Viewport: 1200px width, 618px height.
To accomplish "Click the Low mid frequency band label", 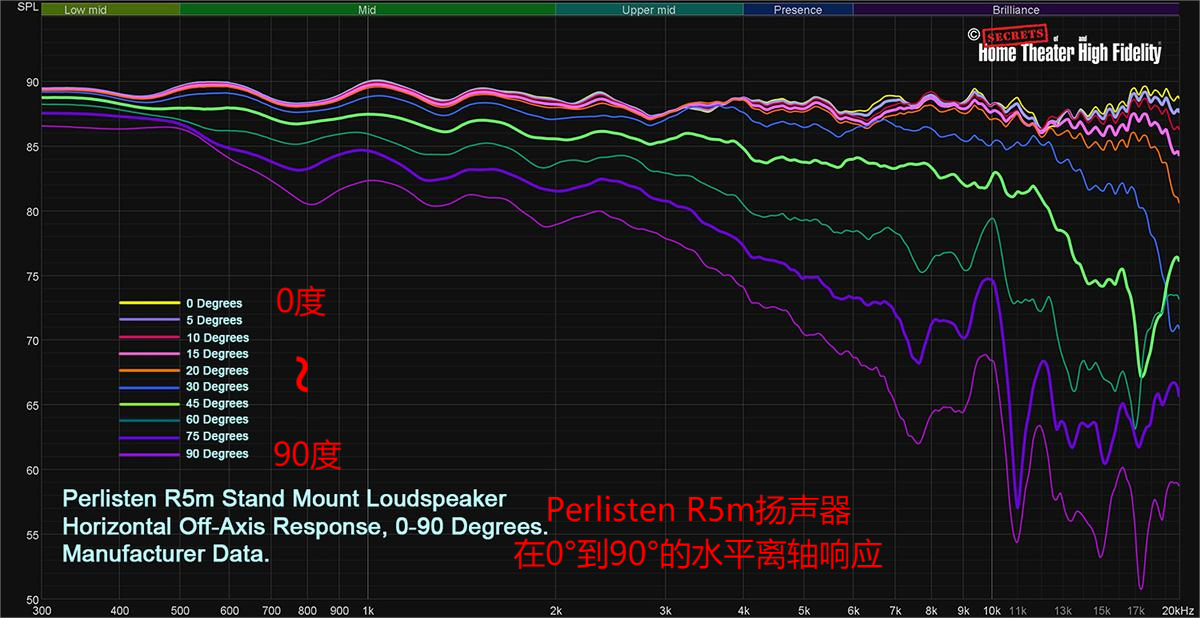I will point(87,10).
